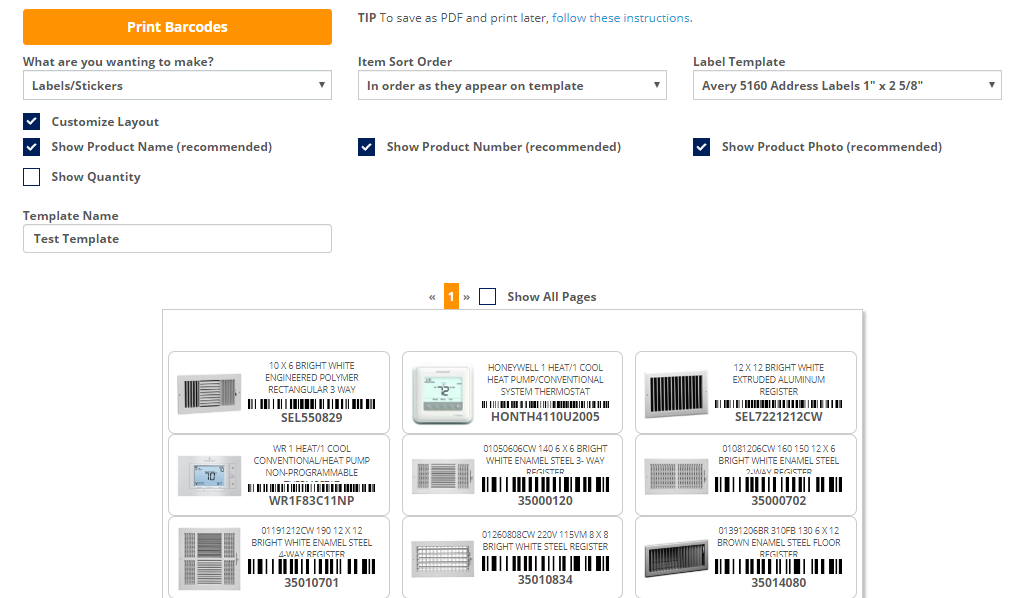This screenshot has height=598, width=1014.
Task: Toggle Show Product Name checkbox
Action: 31,147
